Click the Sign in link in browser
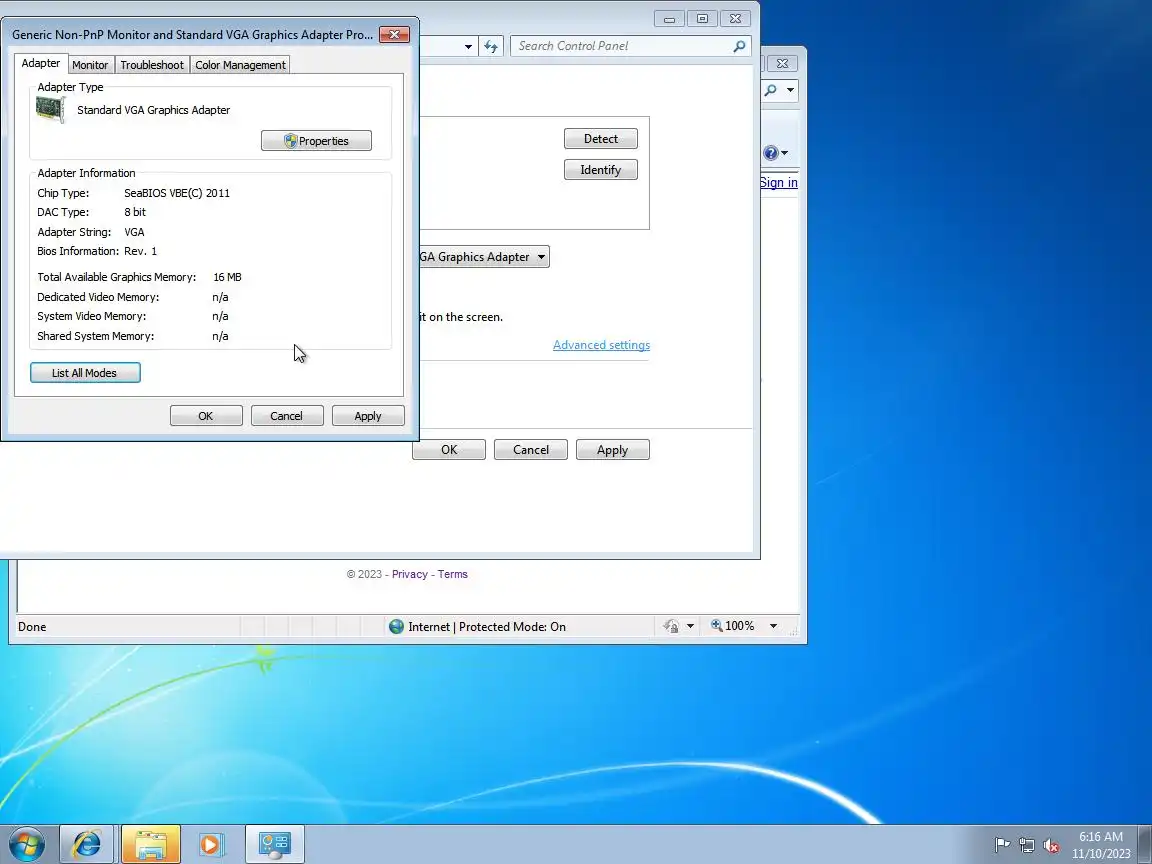This screenshot has height=864, width=1152. click(779, 182)
